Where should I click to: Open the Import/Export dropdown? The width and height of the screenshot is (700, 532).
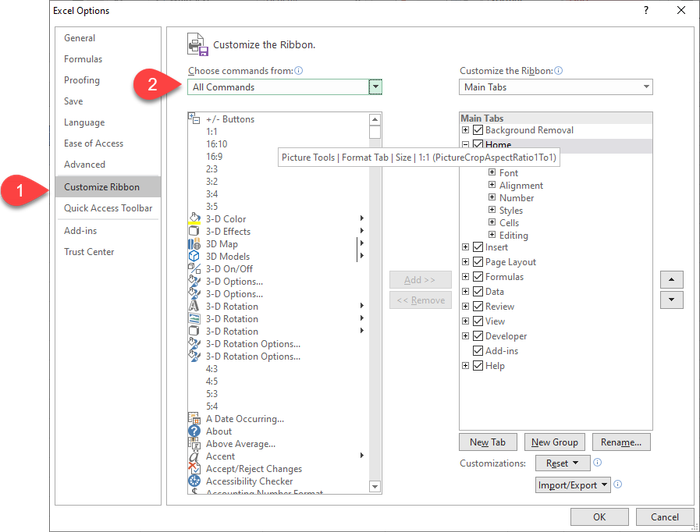pos(573,485)
